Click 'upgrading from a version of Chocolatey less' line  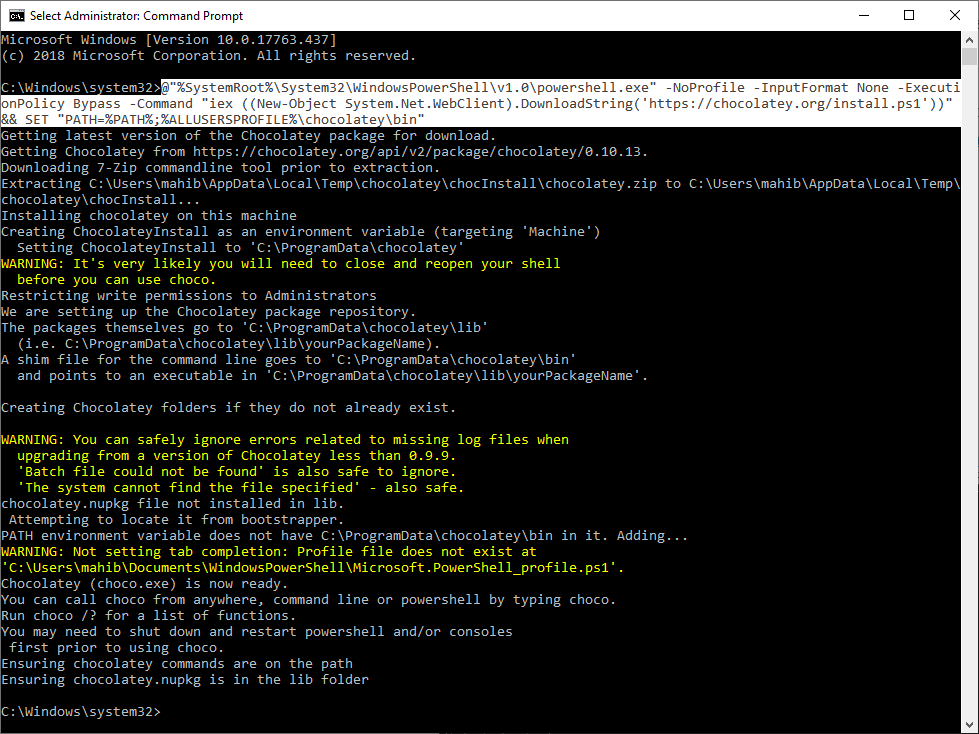237,456
